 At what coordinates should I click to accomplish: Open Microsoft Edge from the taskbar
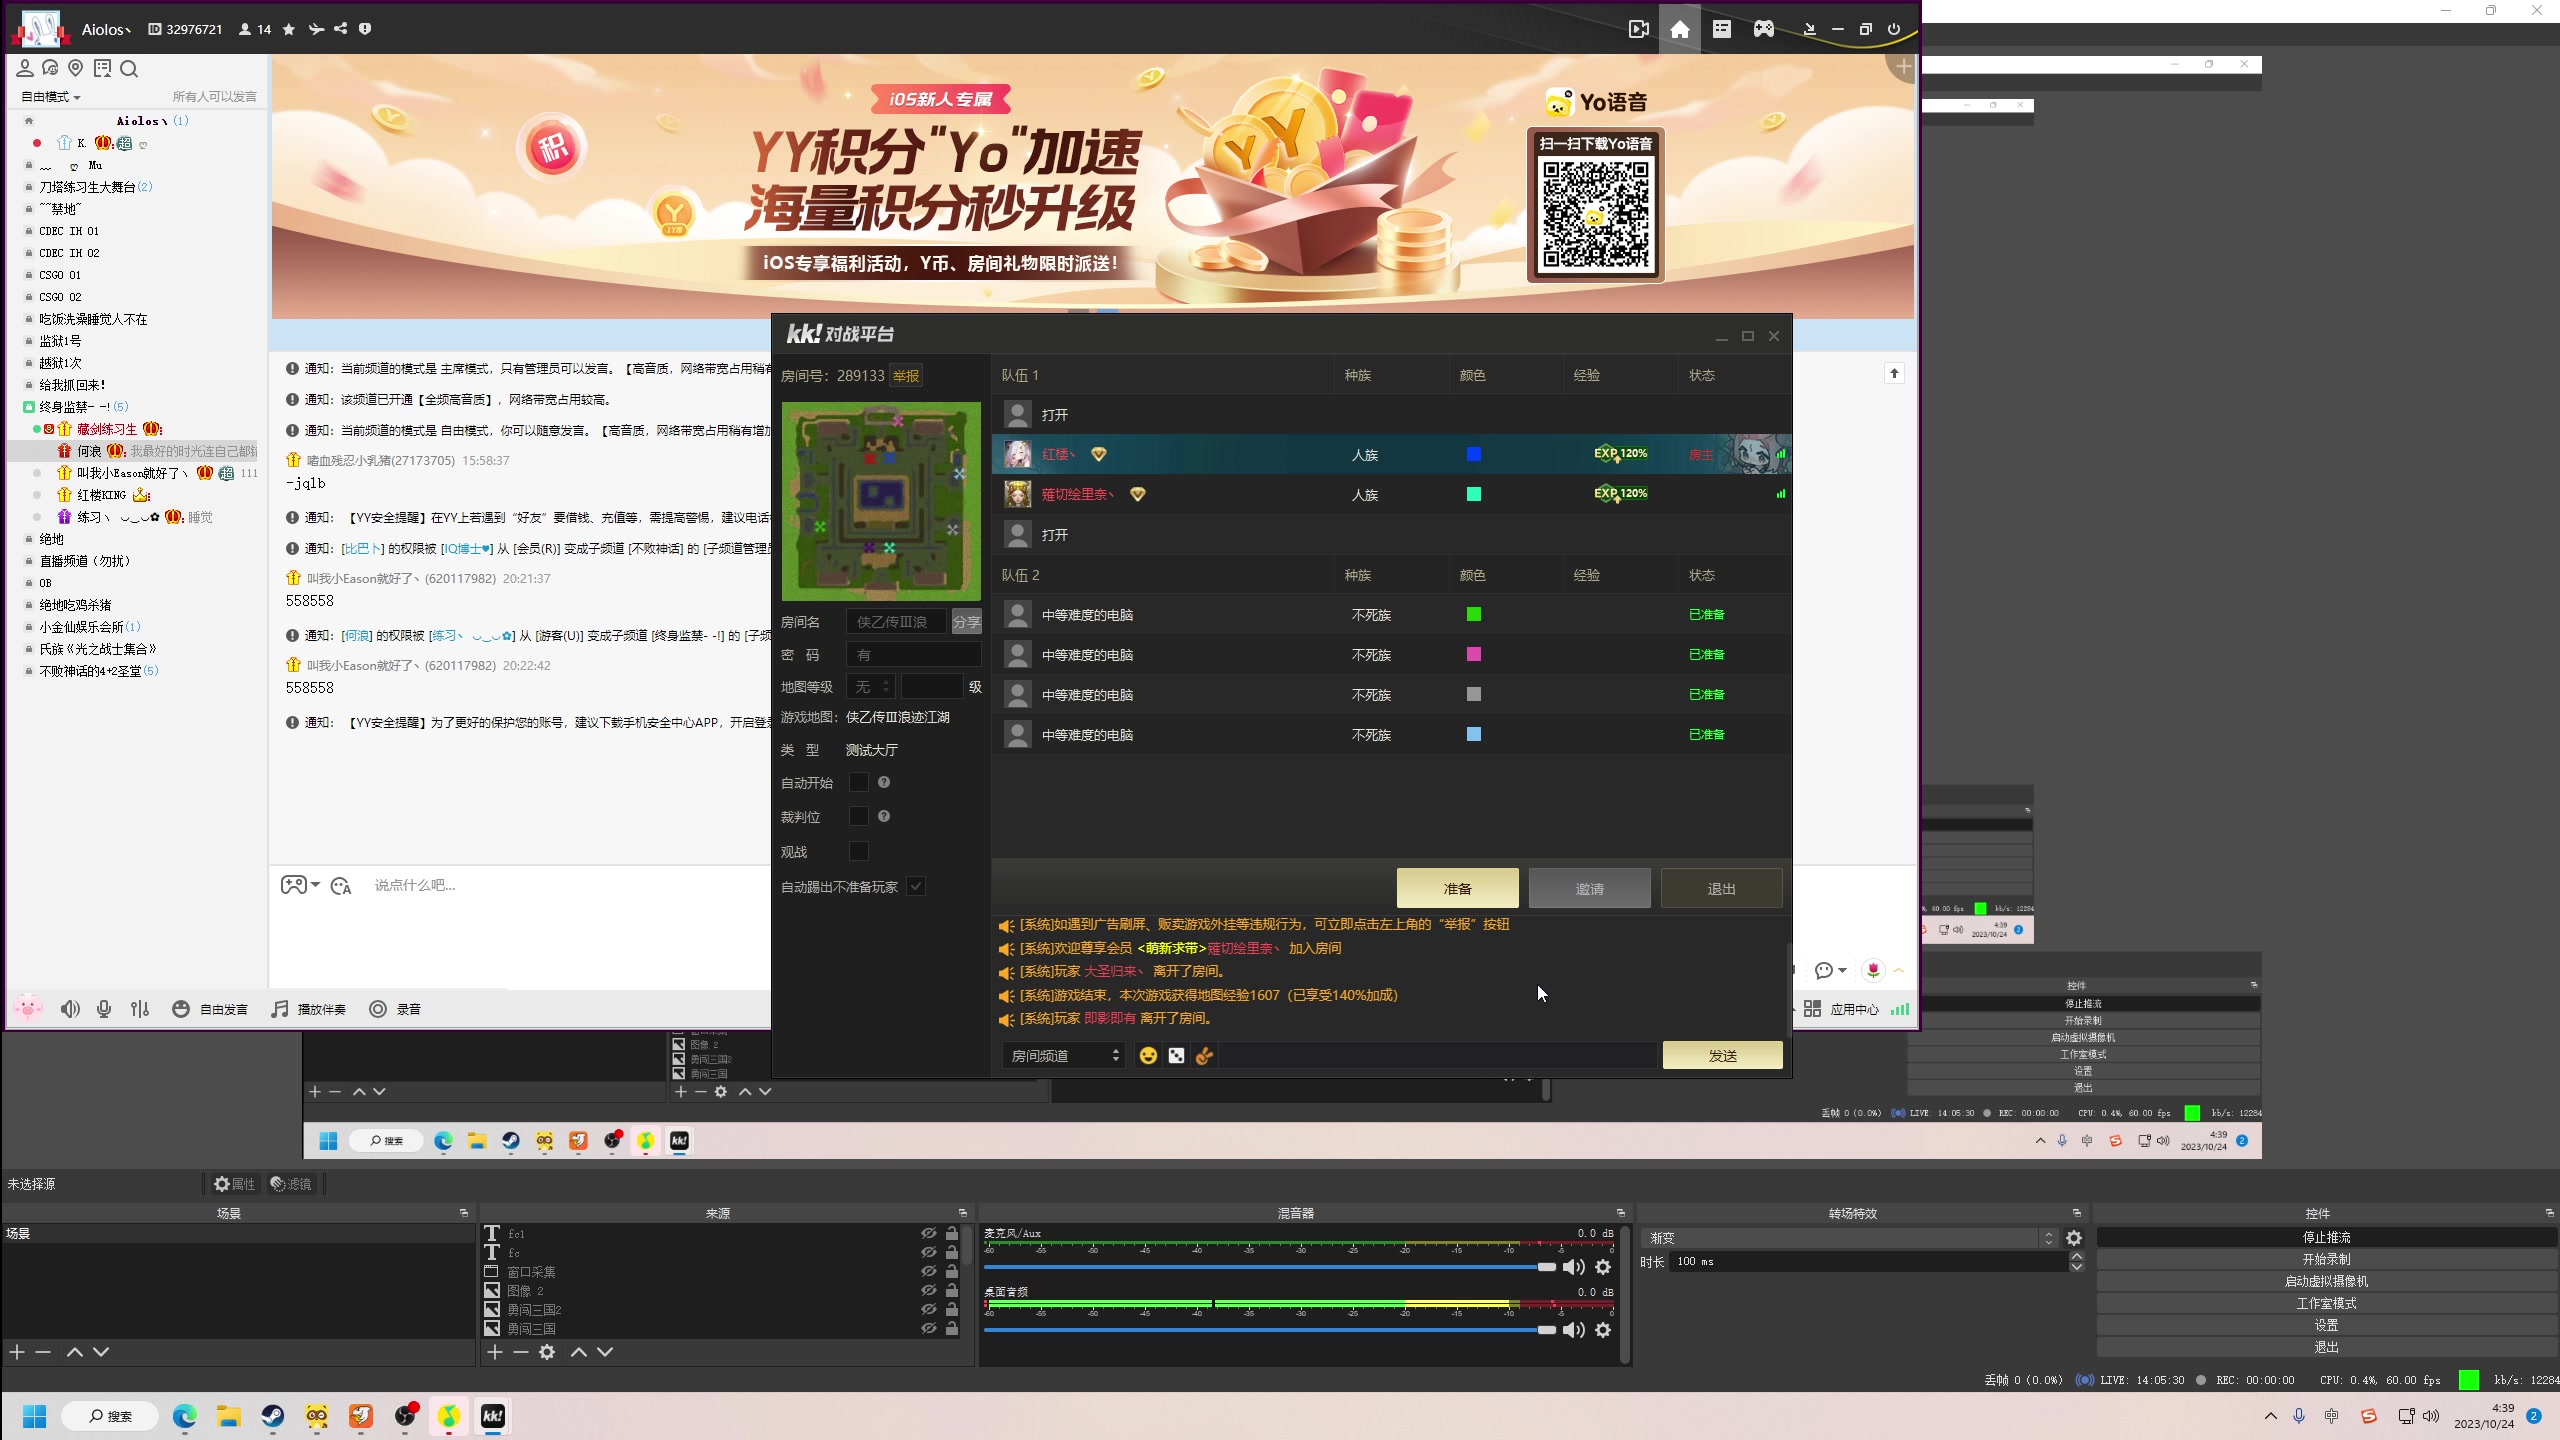tap(185, 1416)
